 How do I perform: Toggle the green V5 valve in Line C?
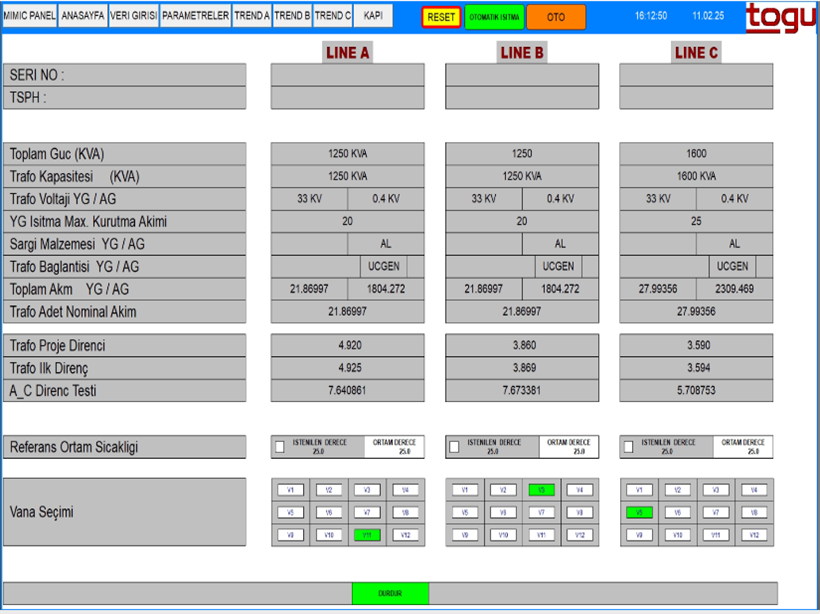tap(639, 512)
